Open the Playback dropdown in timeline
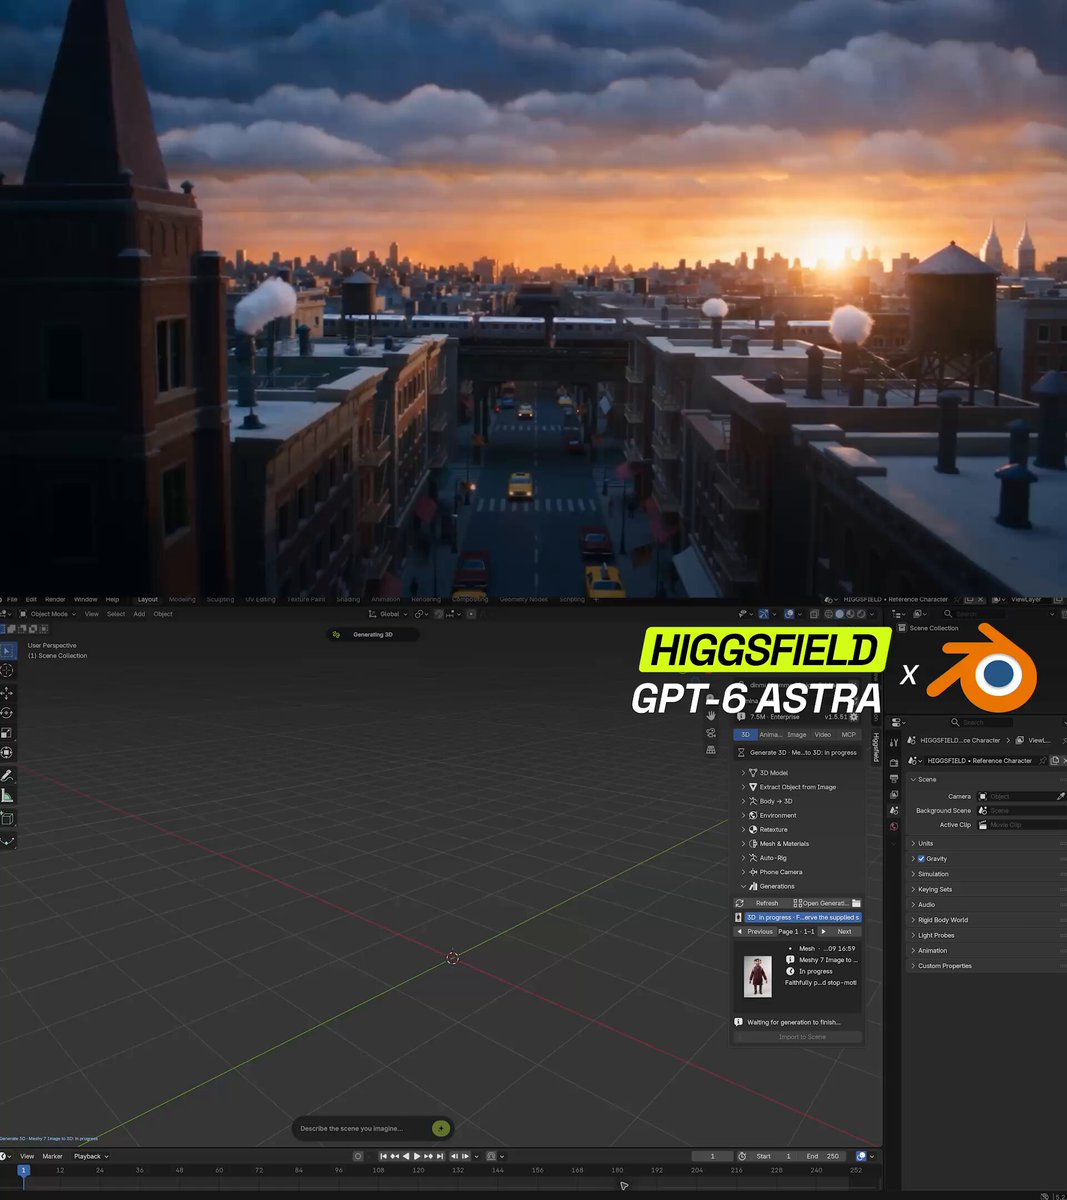 click(x=91, y=1156)
